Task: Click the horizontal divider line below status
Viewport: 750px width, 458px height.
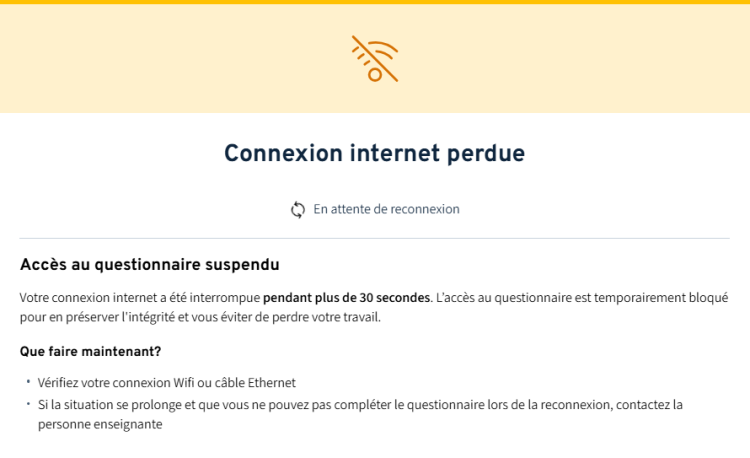Action: 374,238
